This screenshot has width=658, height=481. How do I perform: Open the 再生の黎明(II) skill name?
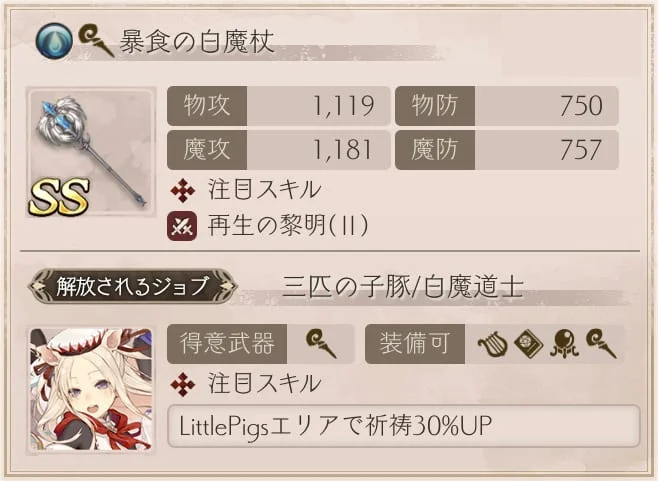click(x=288, y=225)
